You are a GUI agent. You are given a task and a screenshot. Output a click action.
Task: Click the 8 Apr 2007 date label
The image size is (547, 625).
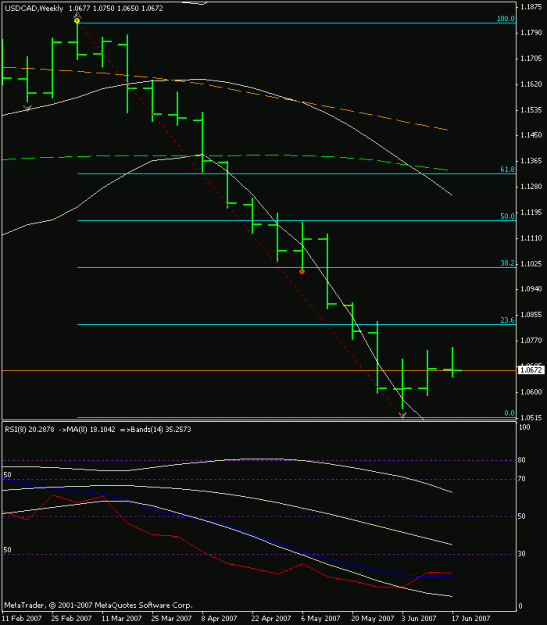219,618
